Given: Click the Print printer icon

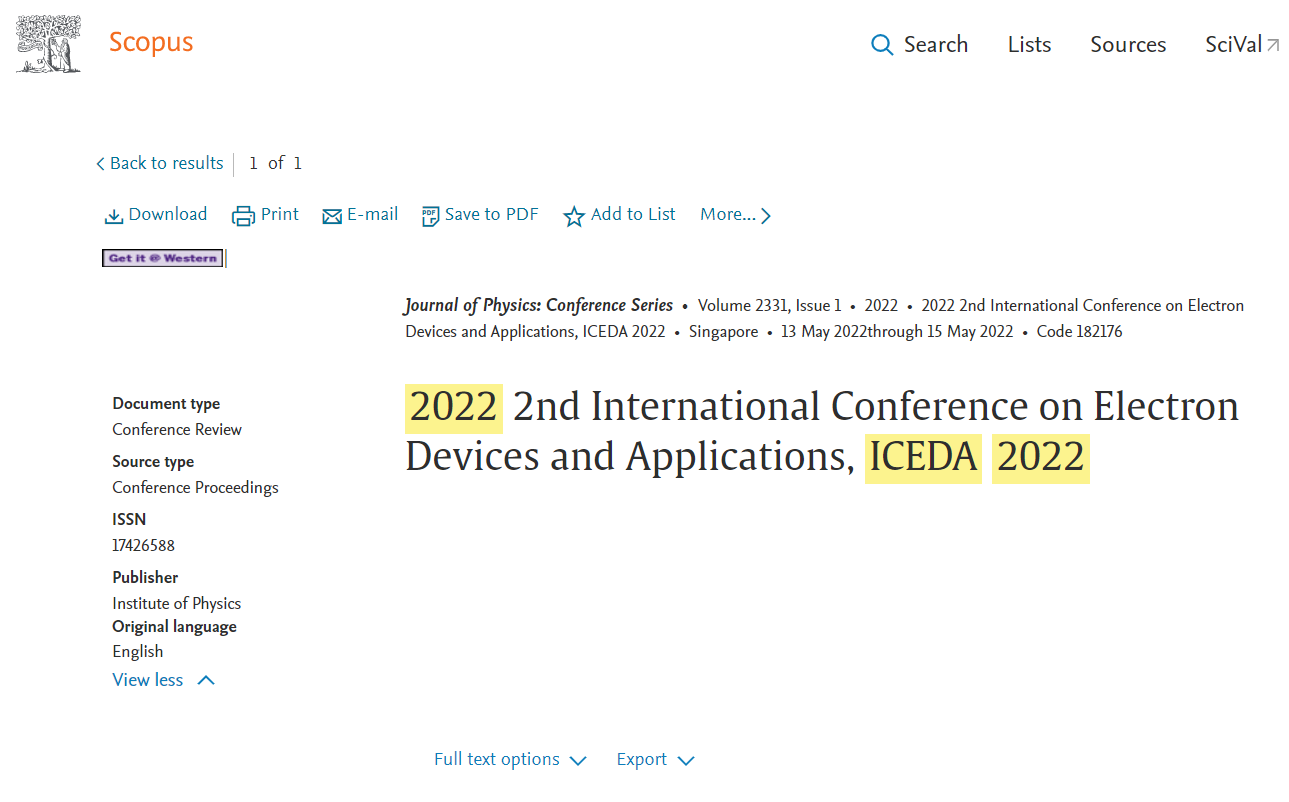Looking at the screenshot, I should coord(243,216).
